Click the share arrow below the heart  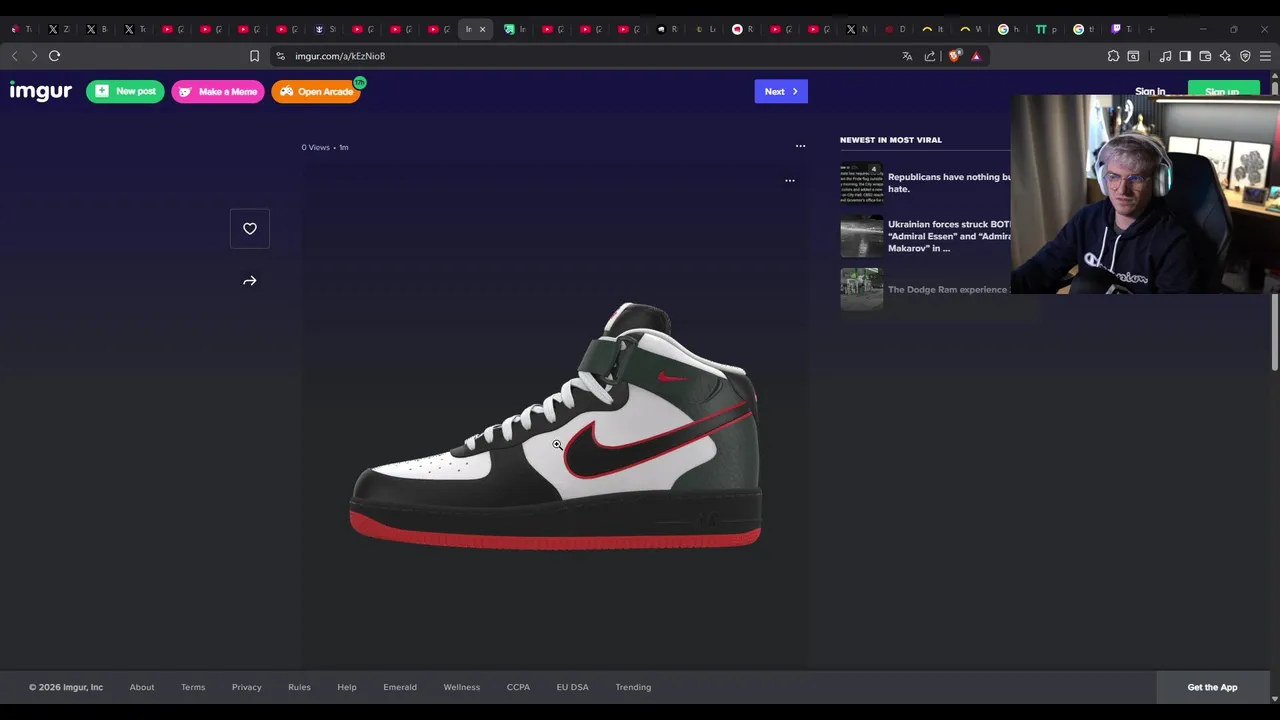click(250, 281)
